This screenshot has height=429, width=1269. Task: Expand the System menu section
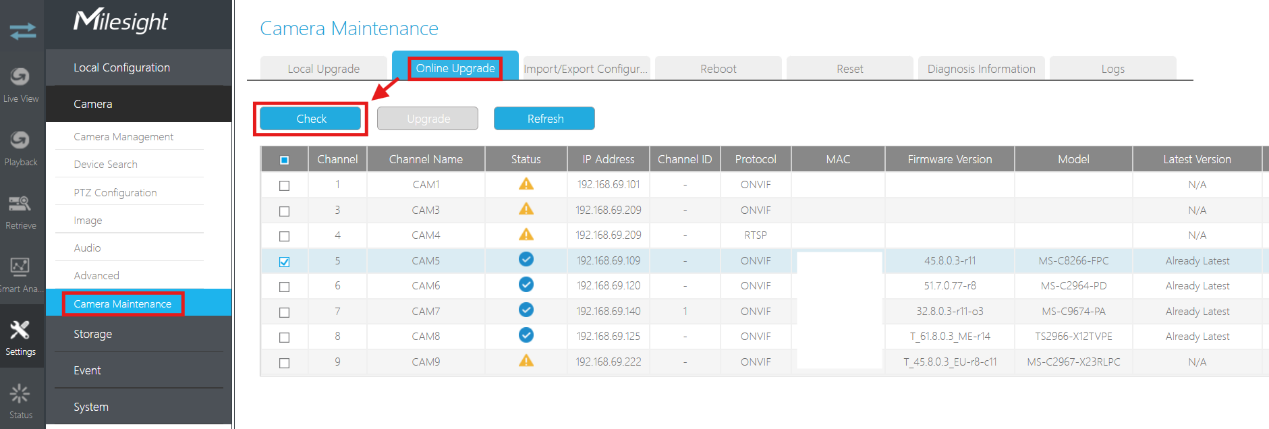(x=139, y=407)
